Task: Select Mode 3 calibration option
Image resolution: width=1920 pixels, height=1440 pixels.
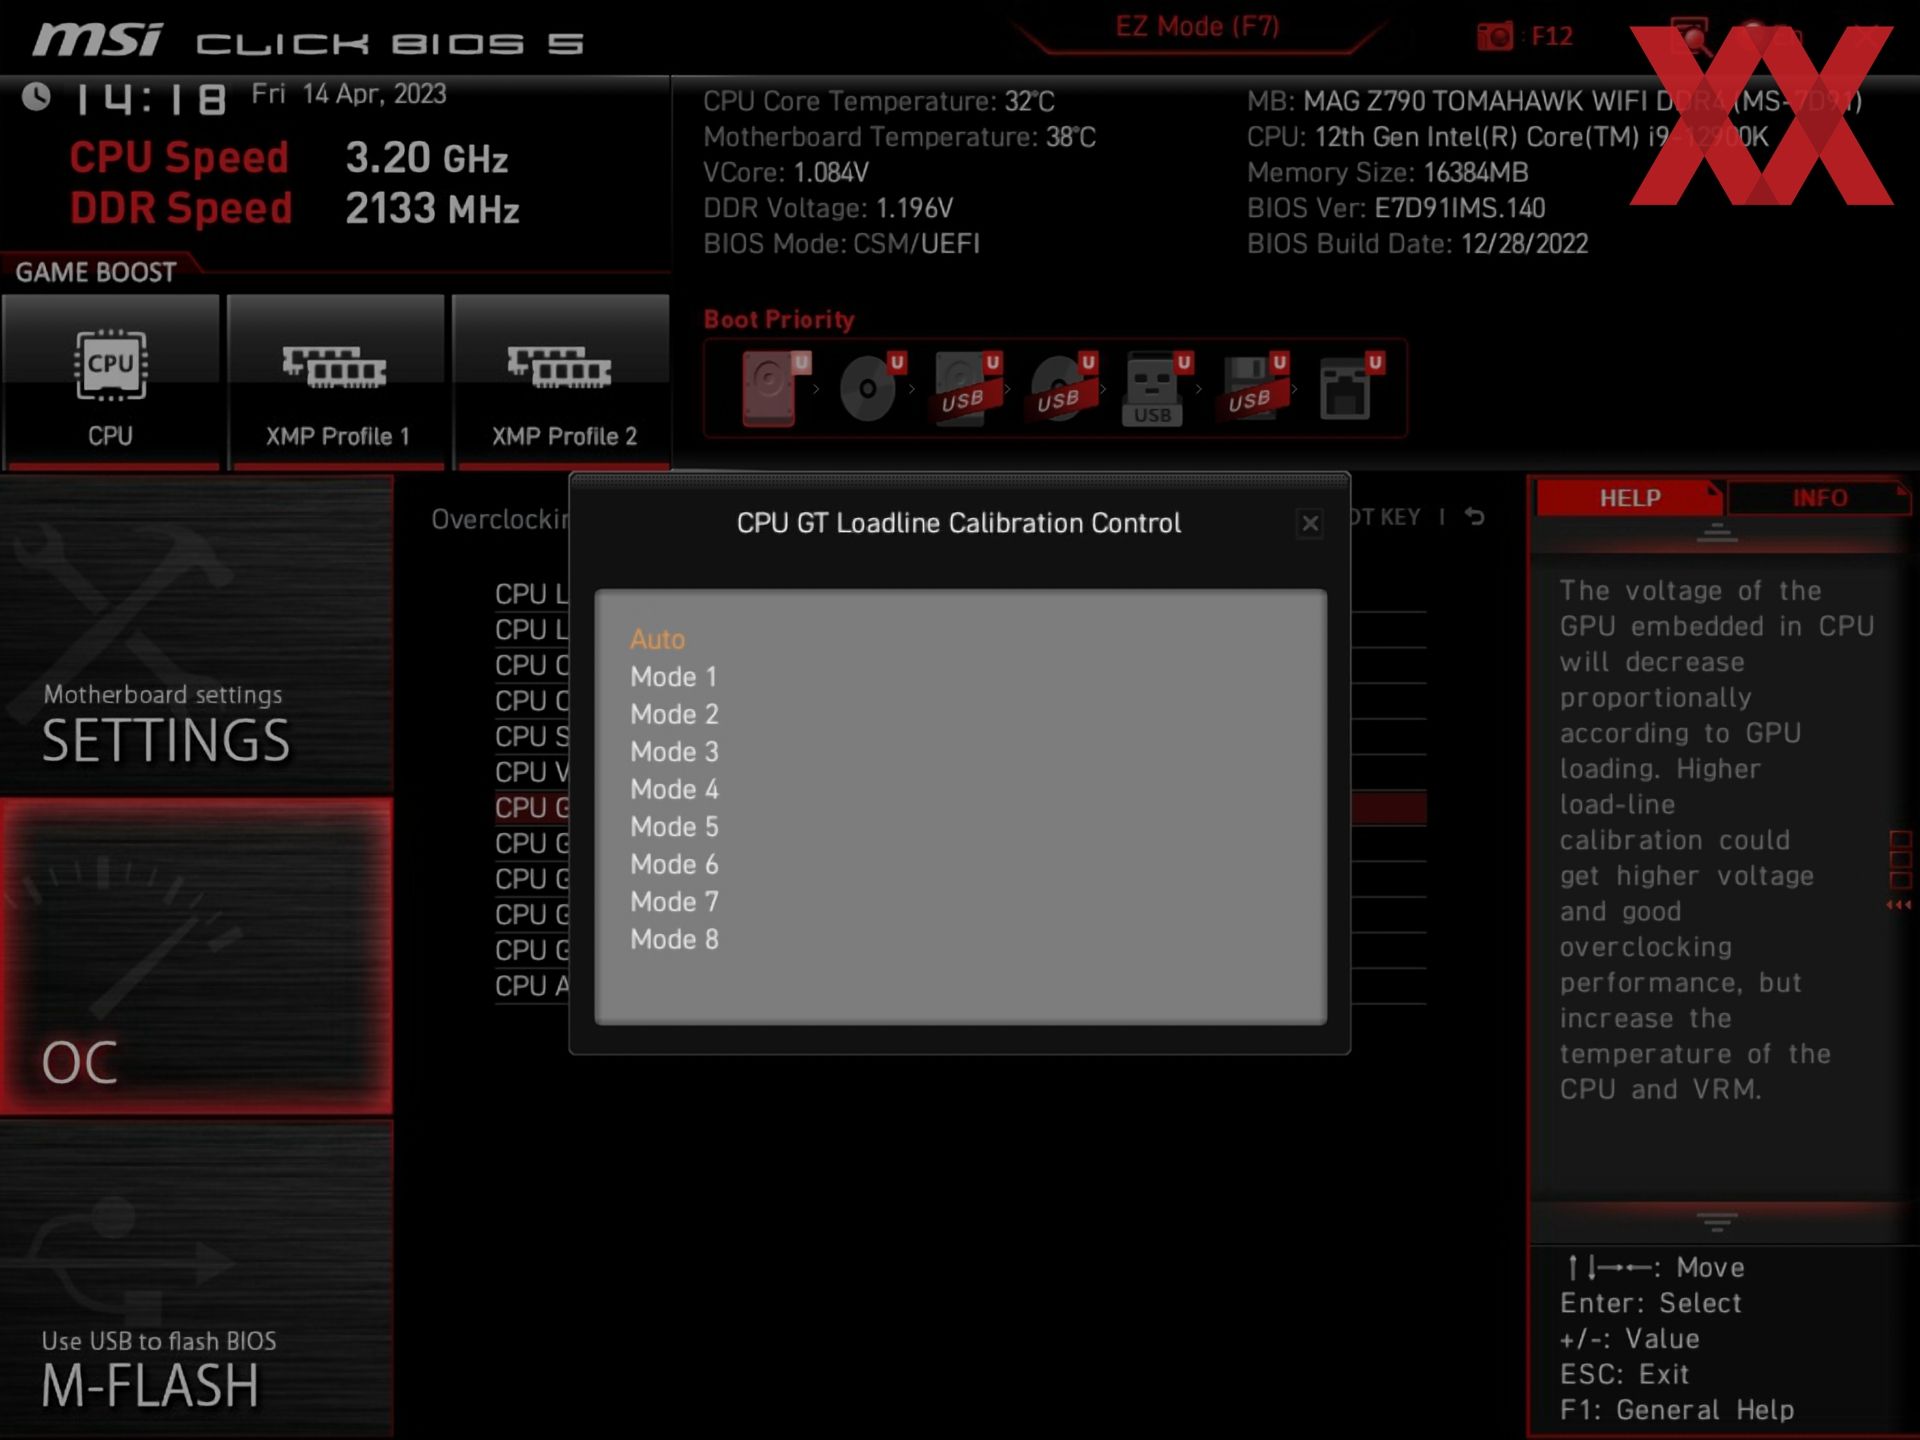Action: click(674, 751)
